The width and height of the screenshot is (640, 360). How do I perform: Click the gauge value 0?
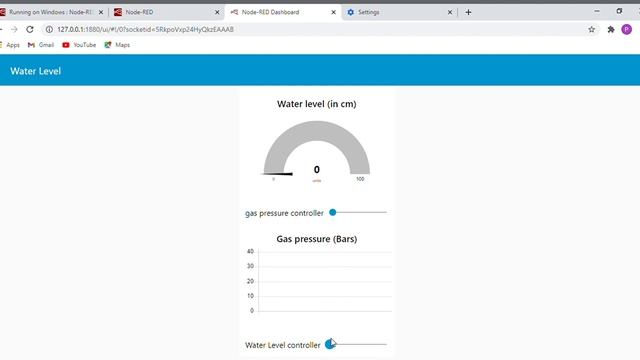coord(317,169)
